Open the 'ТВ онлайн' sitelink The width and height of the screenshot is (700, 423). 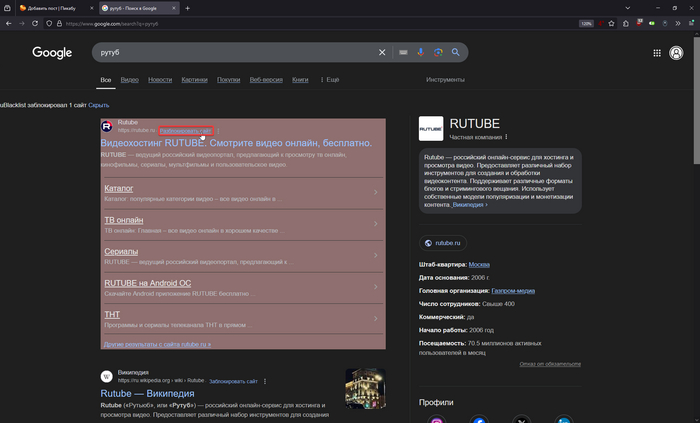click(124, 220)
